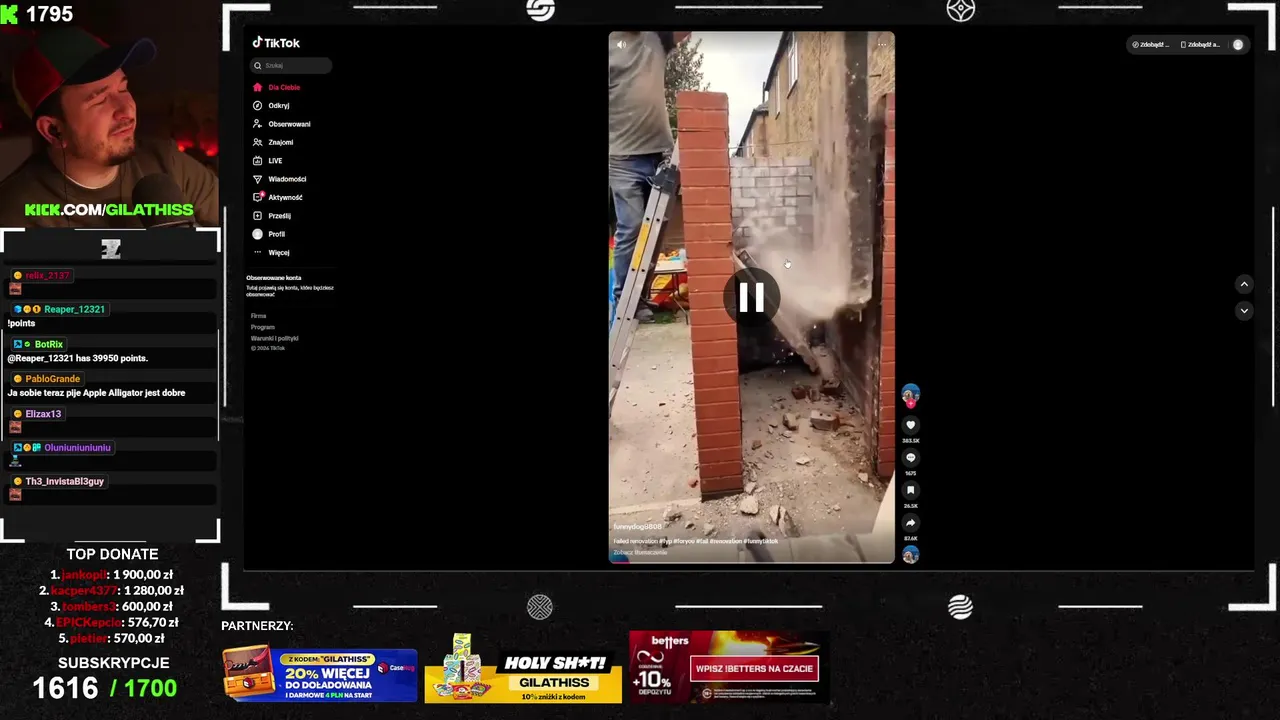Click the Th3_InvistaBl3guy chat username
Image resolution: width=1280 pixels, height=720 pixels.
click(64, 481)
